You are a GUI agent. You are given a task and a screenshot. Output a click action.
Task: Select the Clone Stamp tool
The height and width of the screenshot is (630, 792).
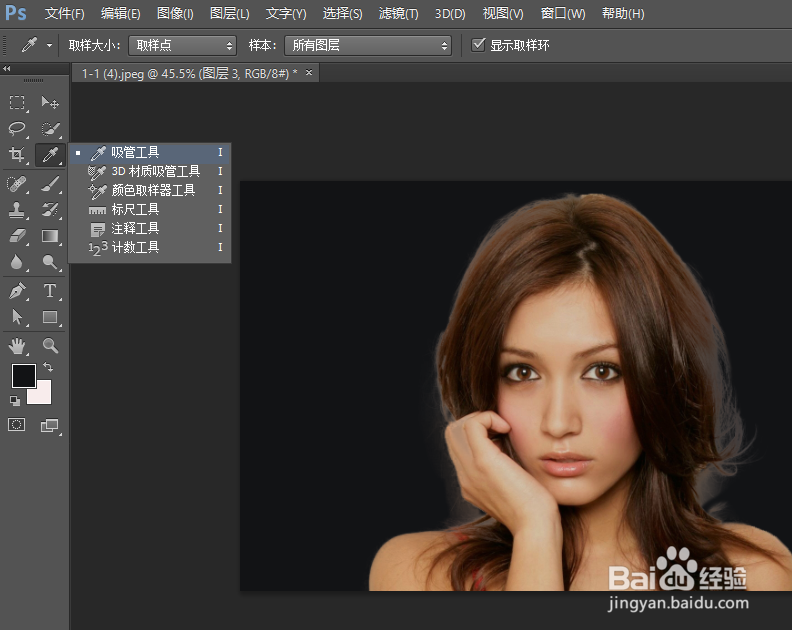pyautogui.click(x=17, y=210)
